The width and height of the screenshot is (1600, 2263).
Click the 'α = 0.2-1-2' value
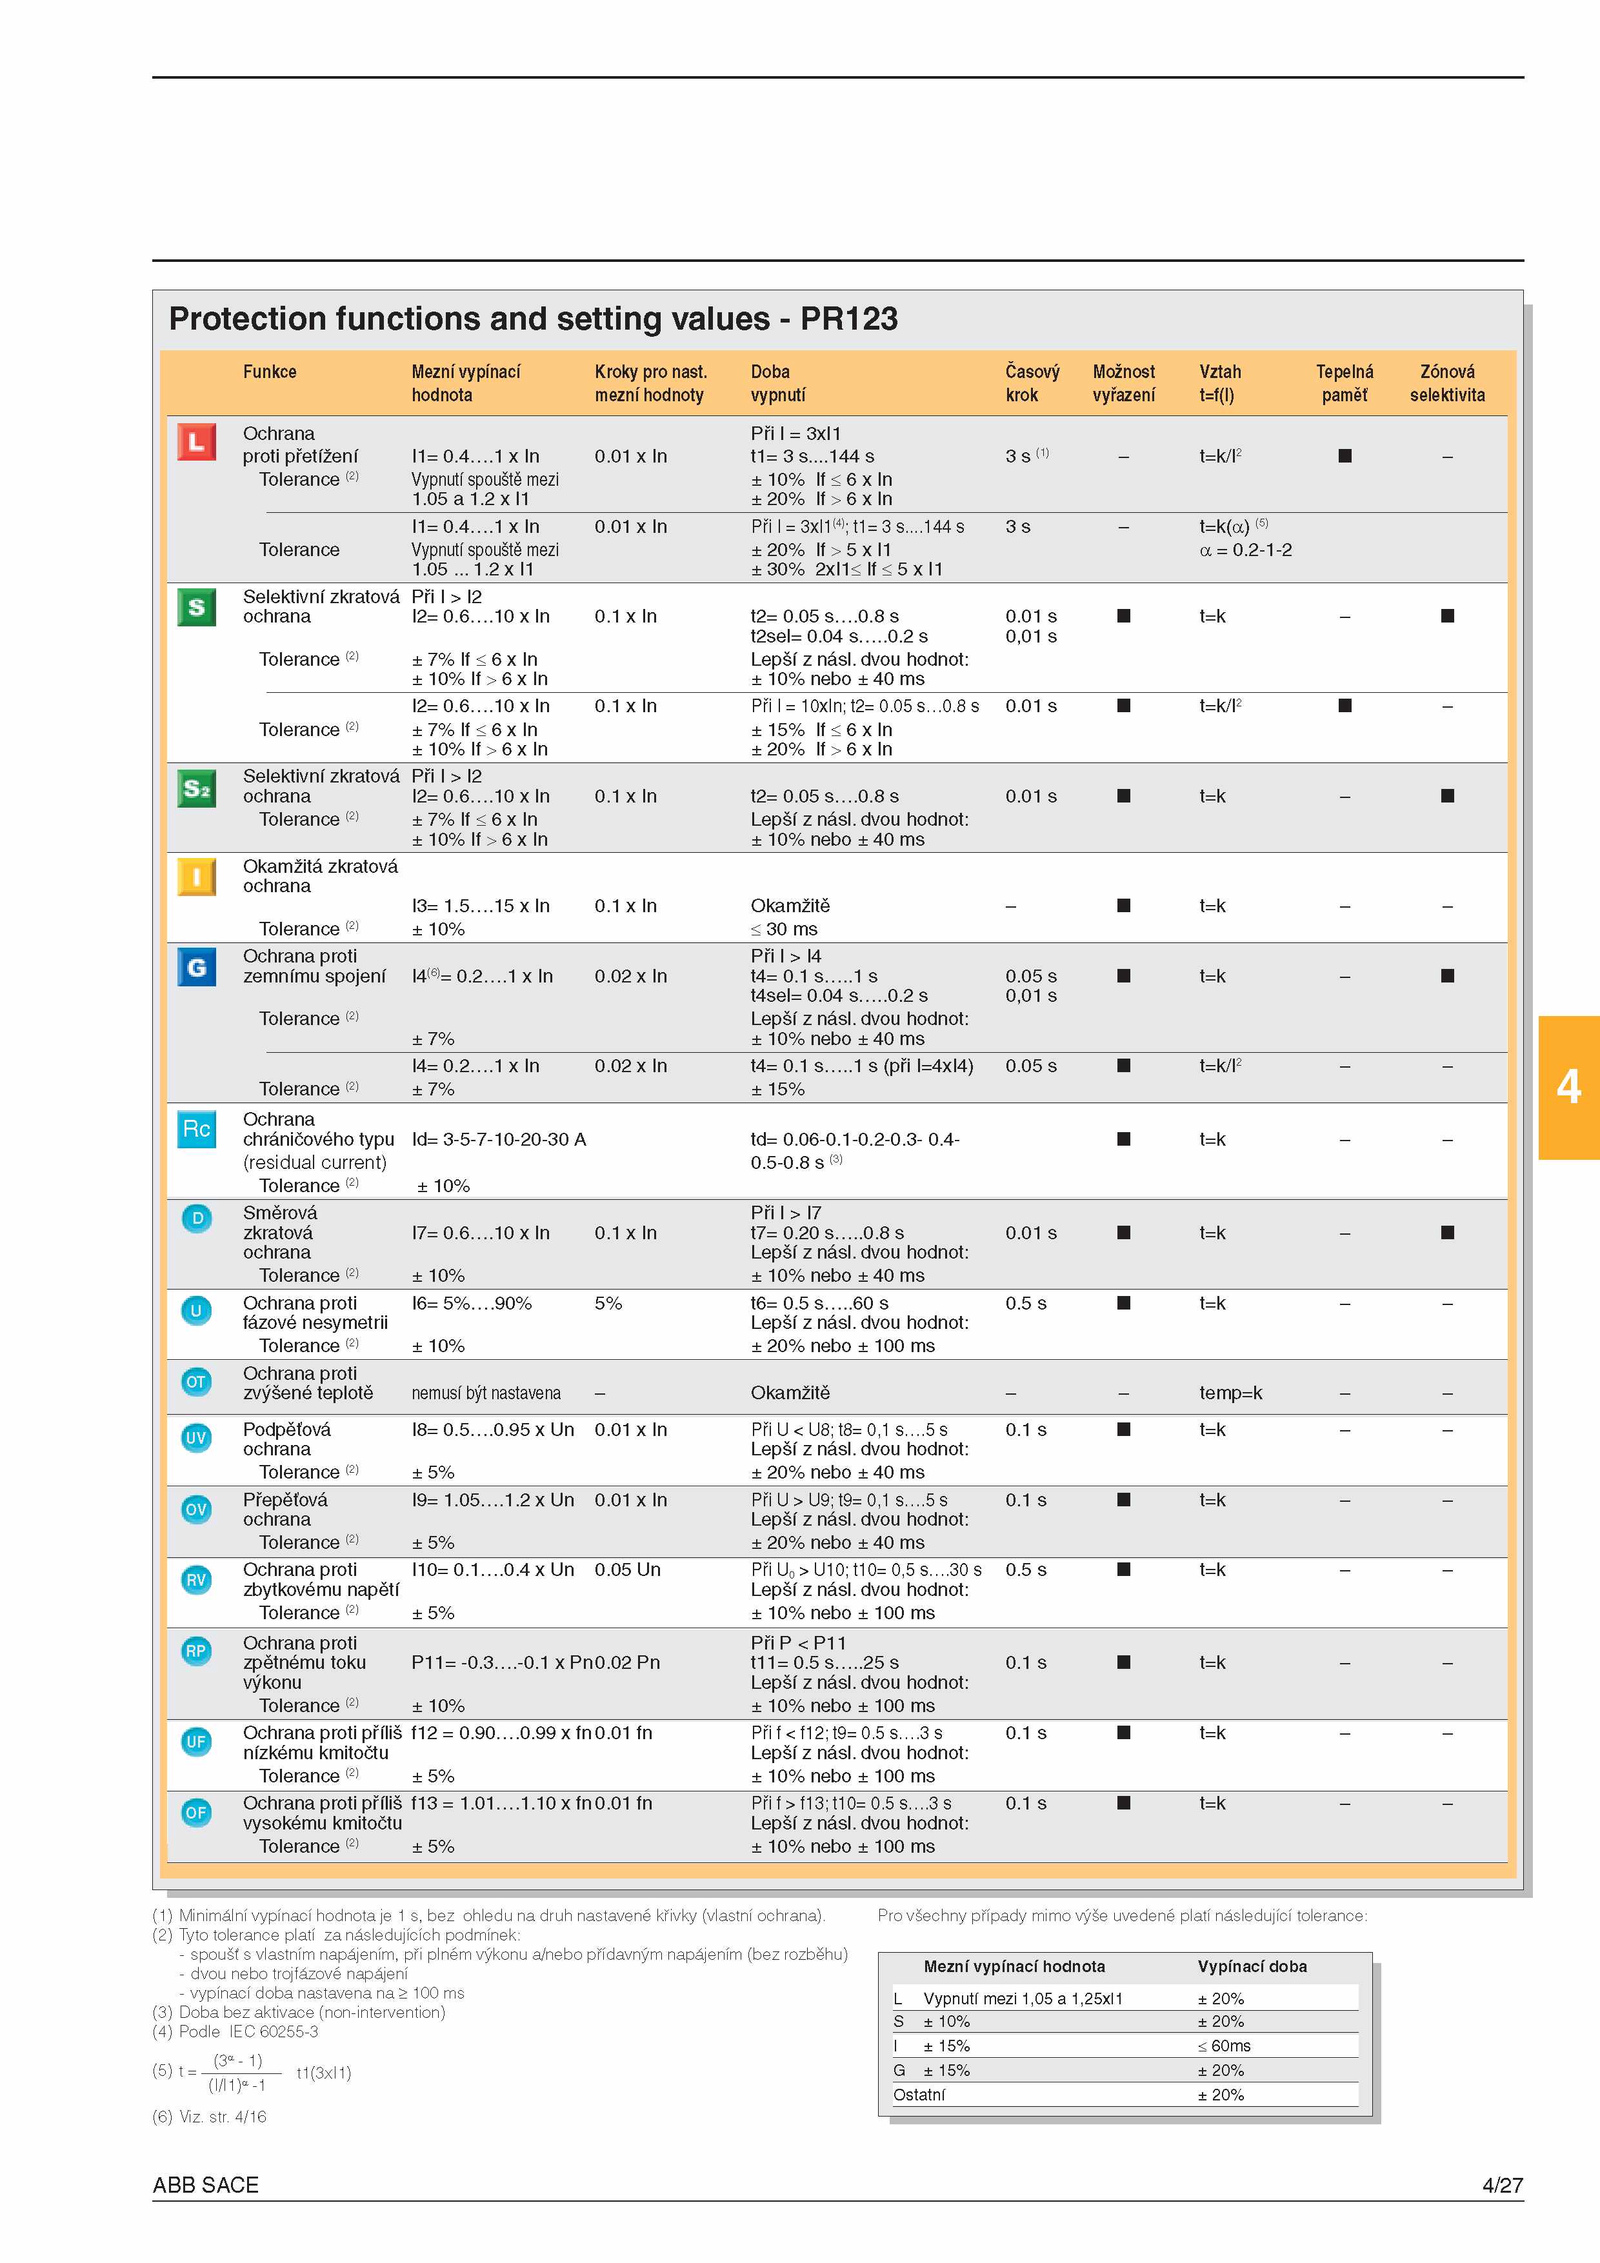pos(1245,550)
